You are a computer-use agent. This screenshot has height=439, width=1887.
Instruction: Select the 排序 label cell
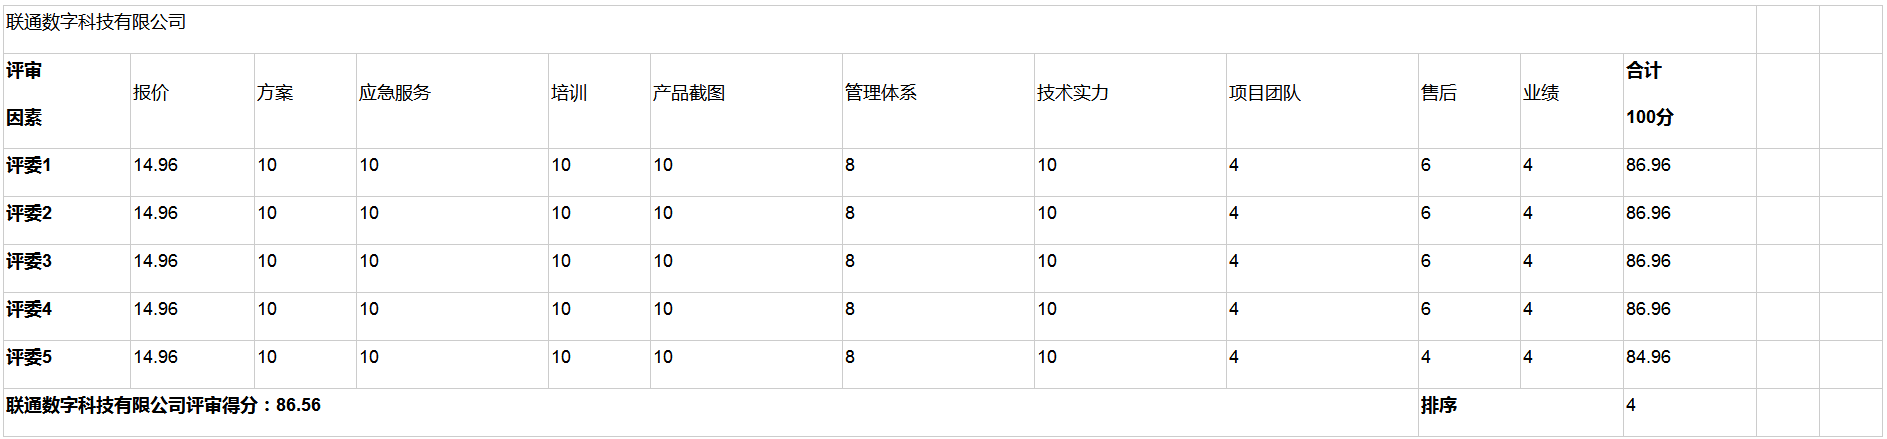click(1439, 406)
